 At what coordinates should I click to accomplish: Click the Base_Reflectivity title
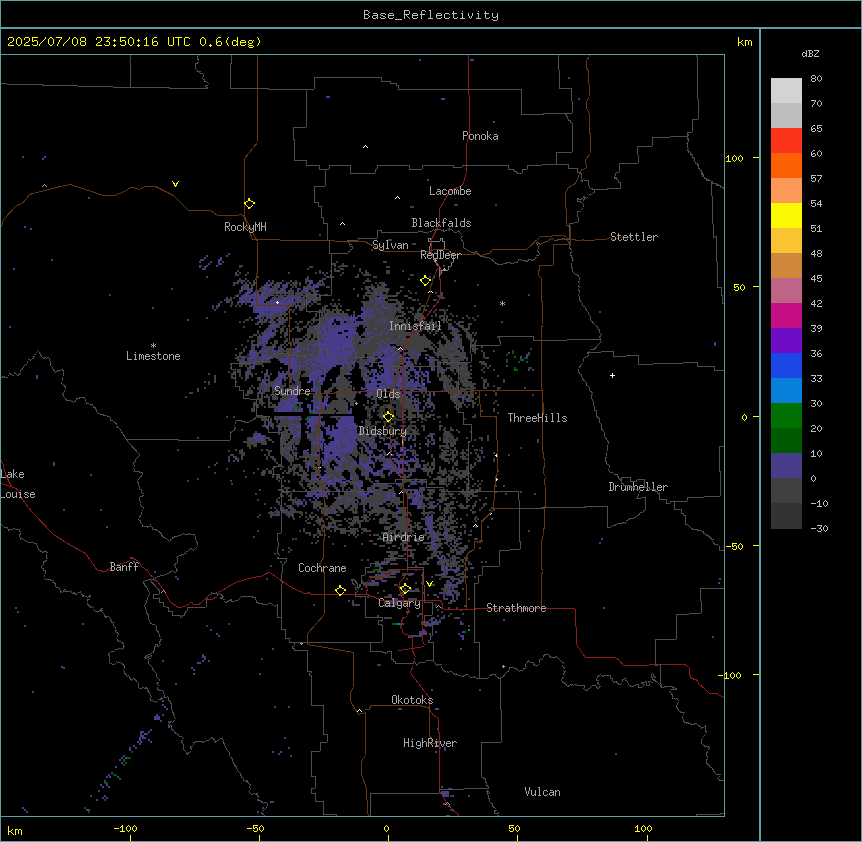[x=431, y=15]
